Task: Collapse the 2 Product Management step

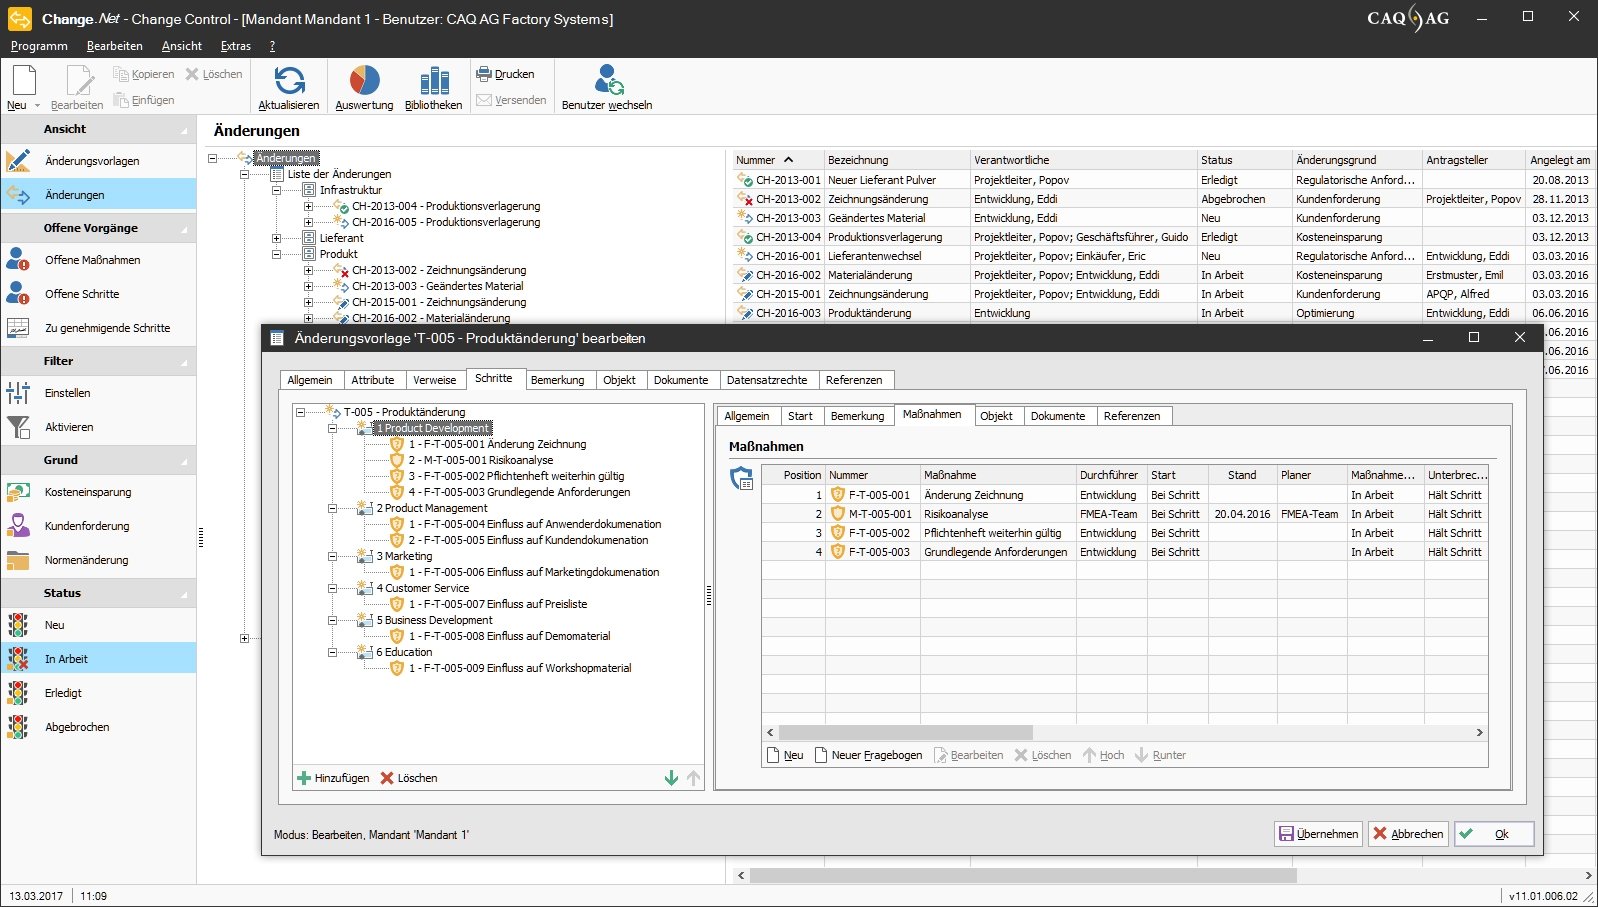Action: (332, 508)
